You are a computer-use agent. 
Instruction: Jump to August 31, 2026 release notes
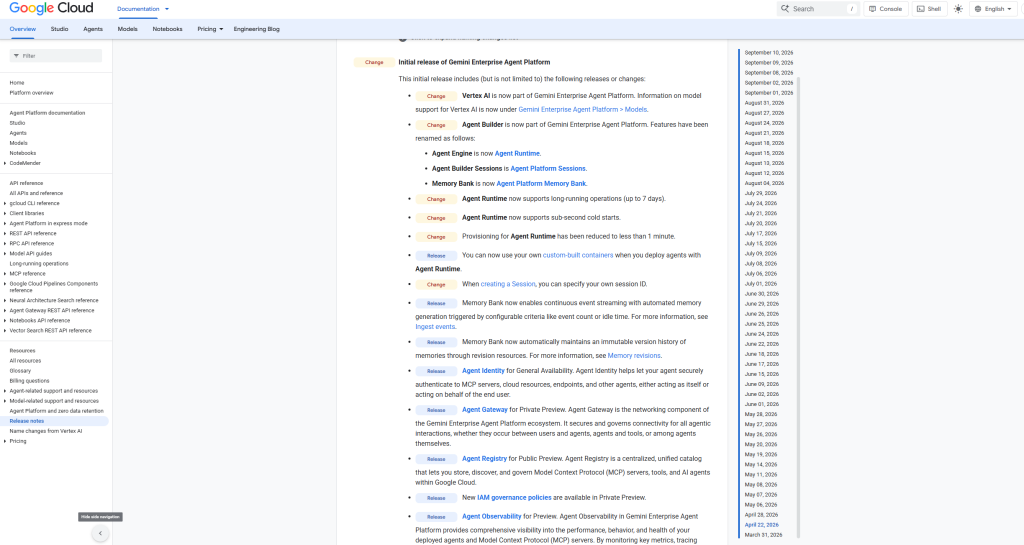[764, 102]
